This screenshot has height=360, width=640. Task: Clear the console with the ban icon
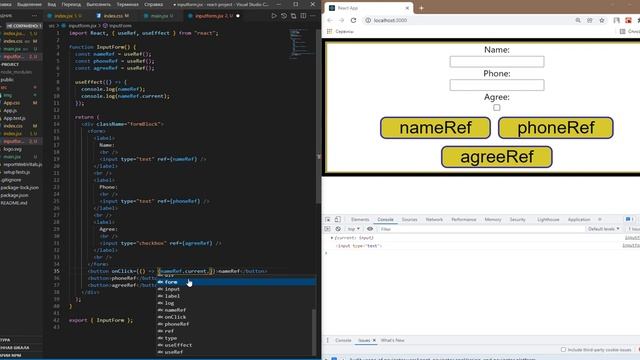(338, 229)
